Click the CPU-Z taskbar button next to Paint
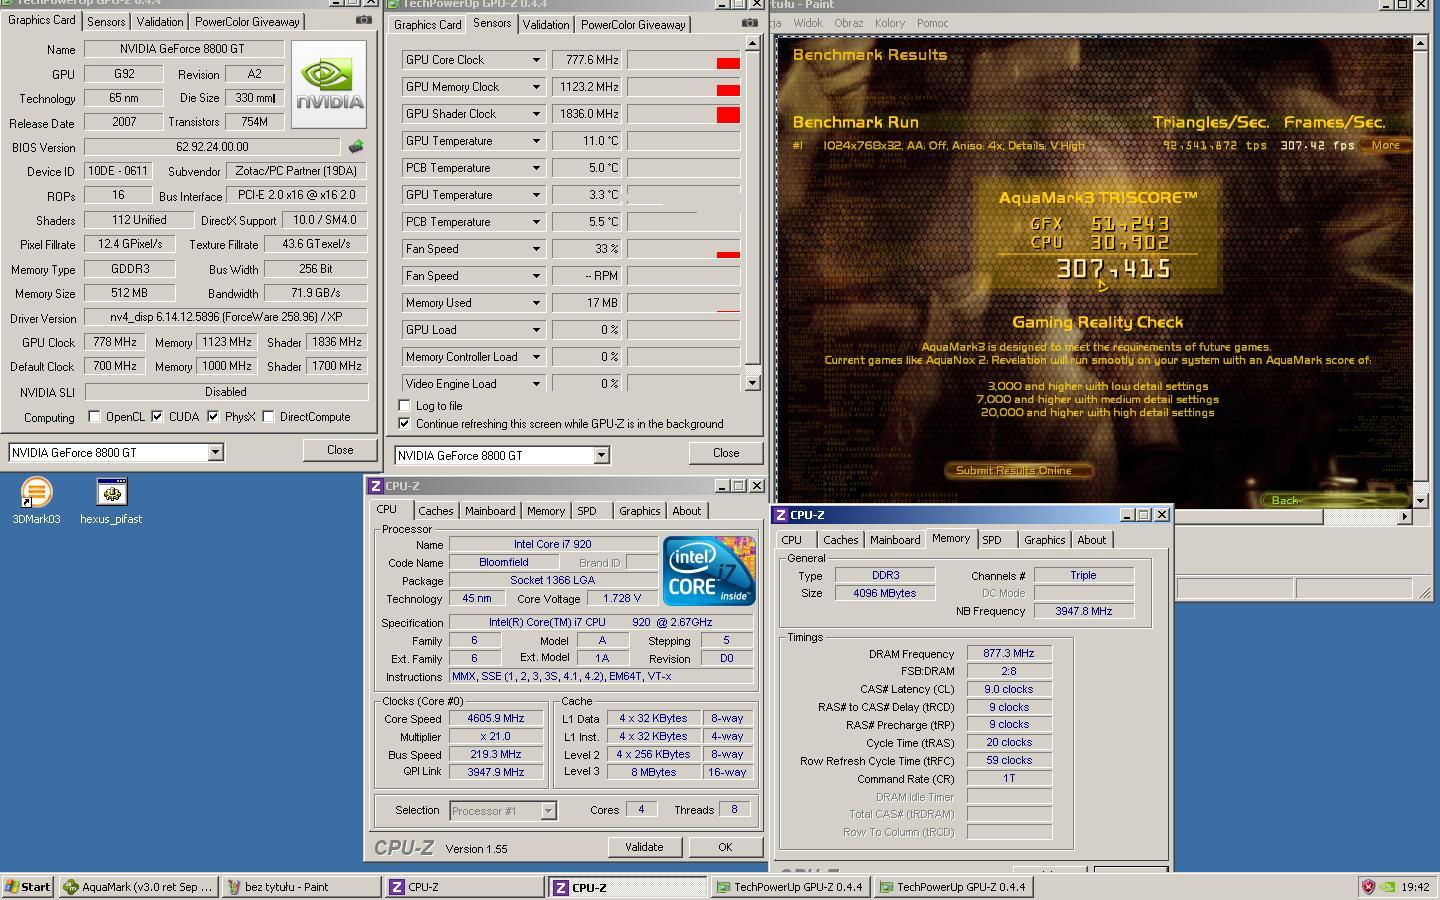The width and height of the screenshot is (1440, 900). coord(465,887)
